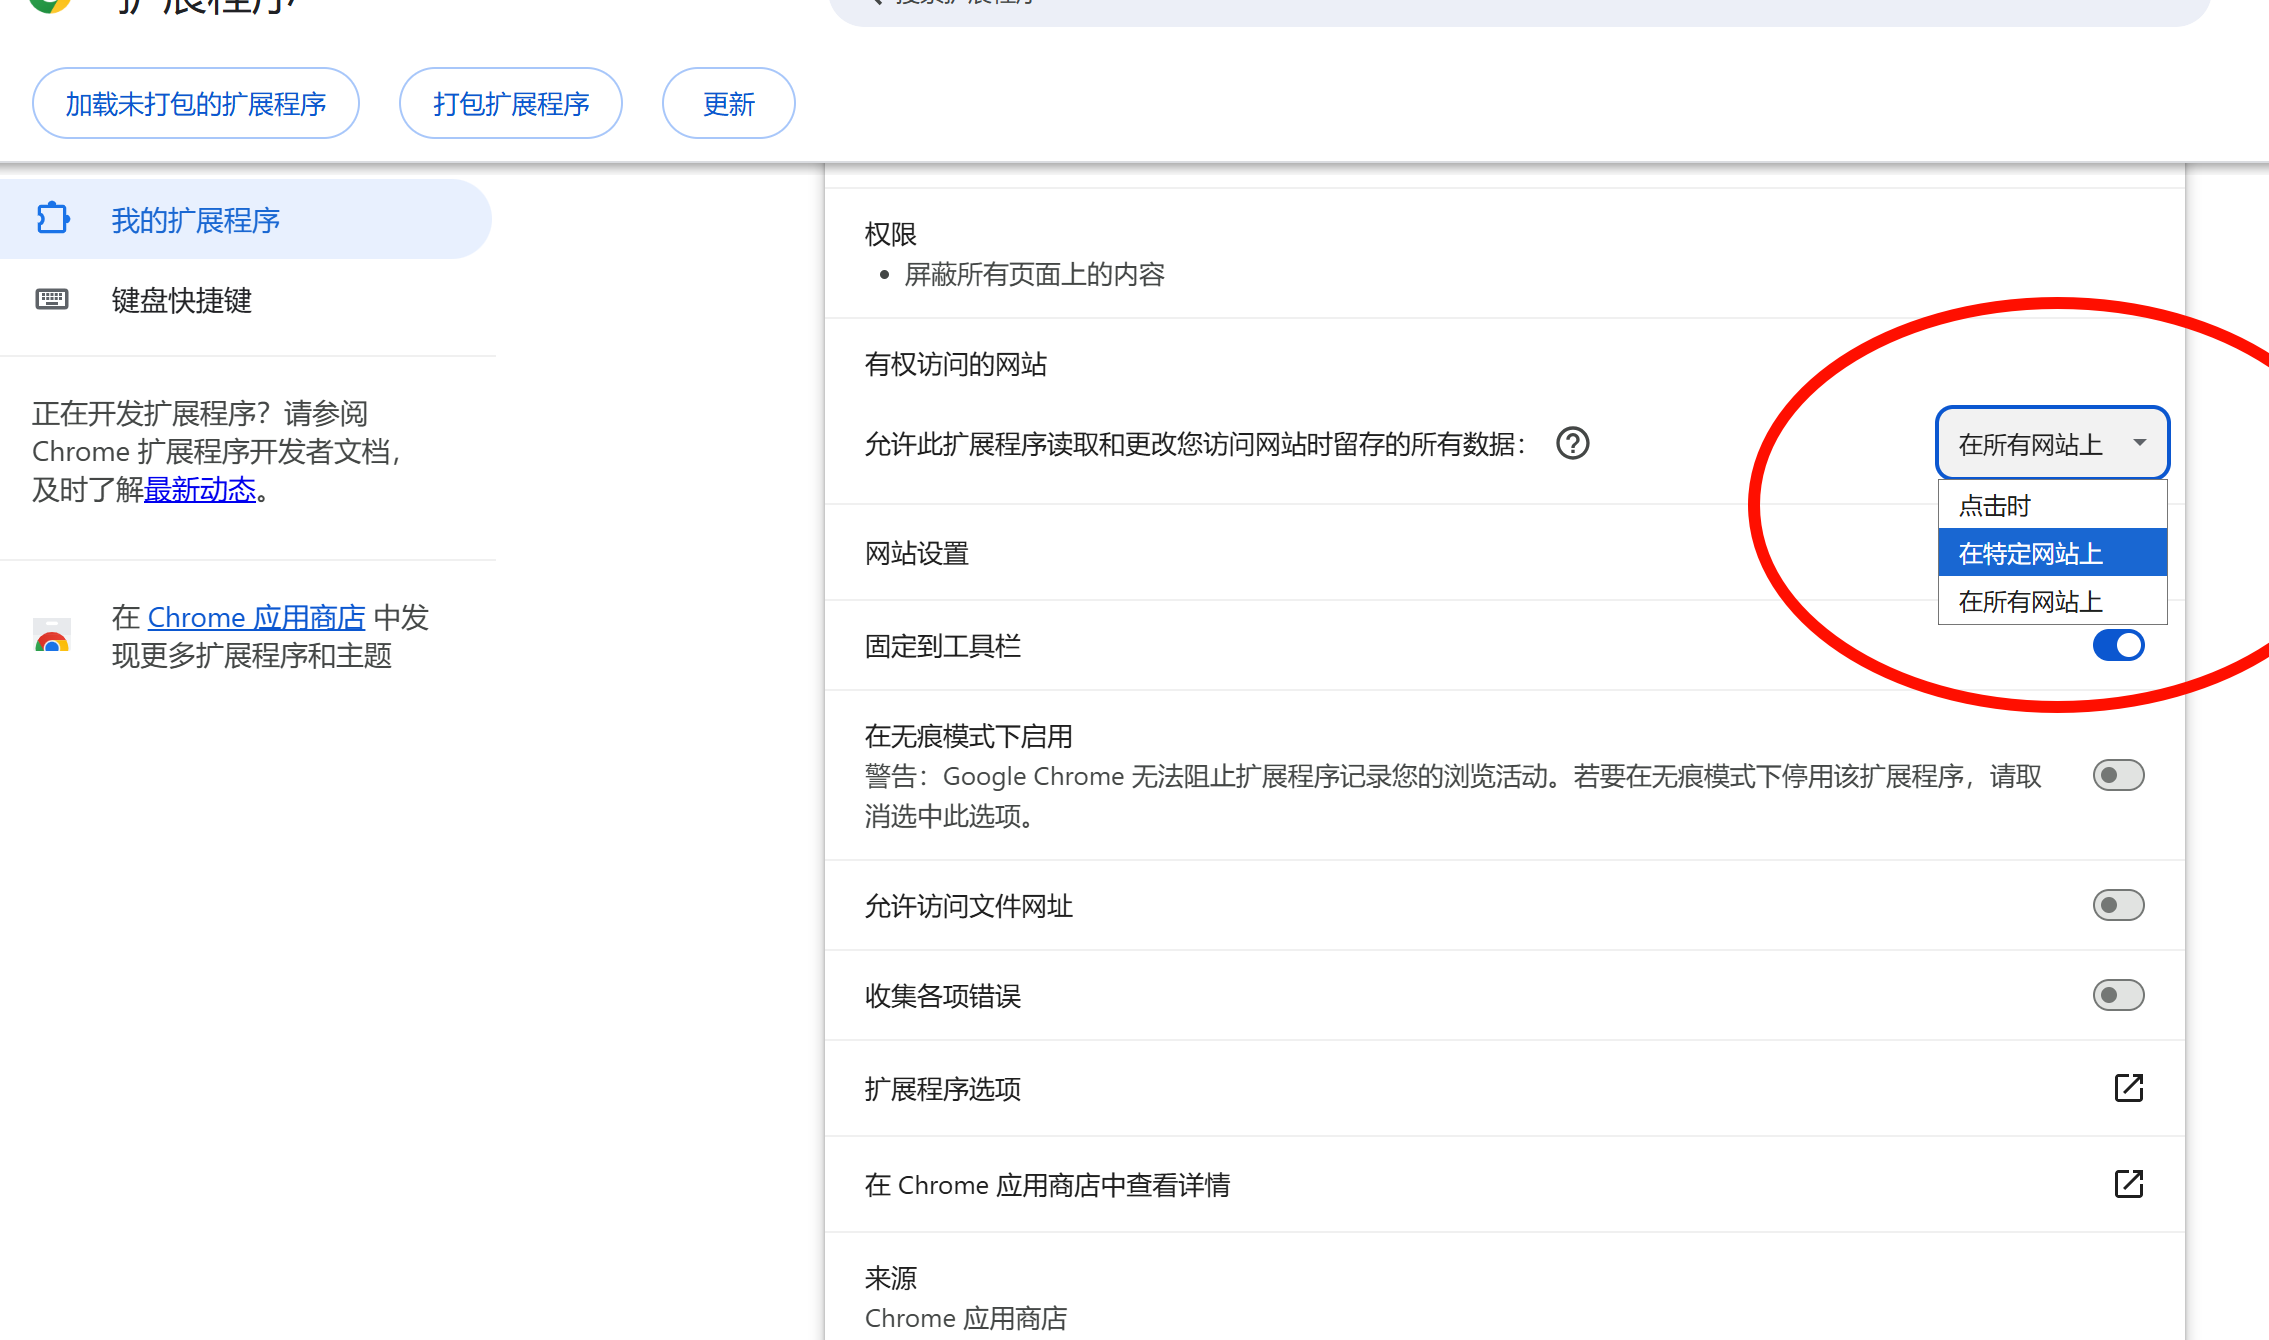
Task: Open 键盘快捷键 sidebar item
Action: click(181, 300)
